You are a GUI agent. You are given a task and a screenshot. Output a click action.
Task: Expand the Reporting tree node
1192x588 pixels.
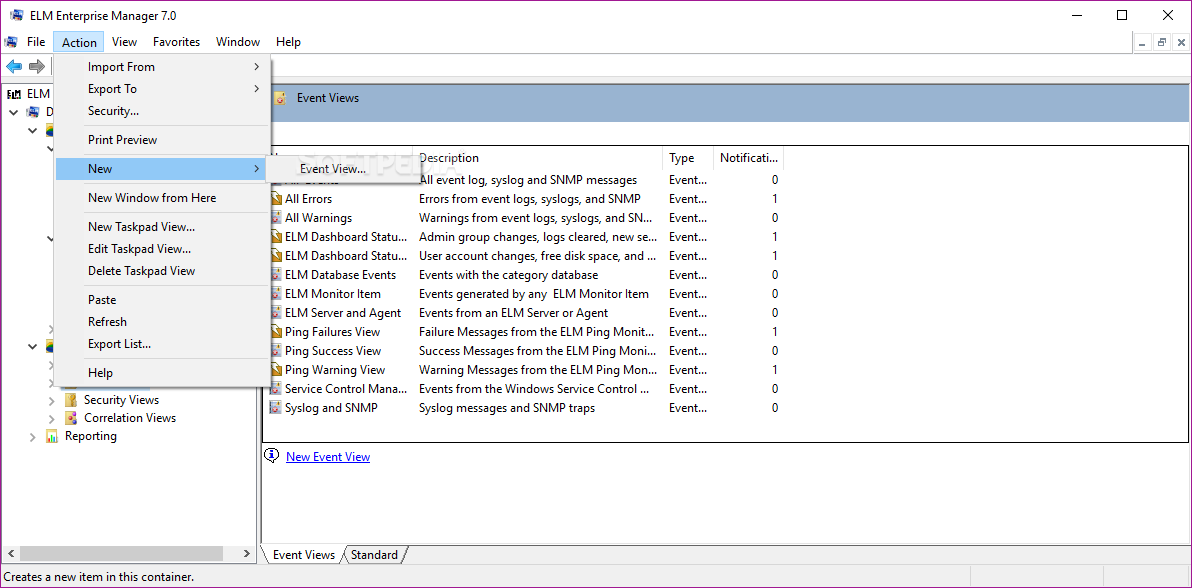[33, 436]
